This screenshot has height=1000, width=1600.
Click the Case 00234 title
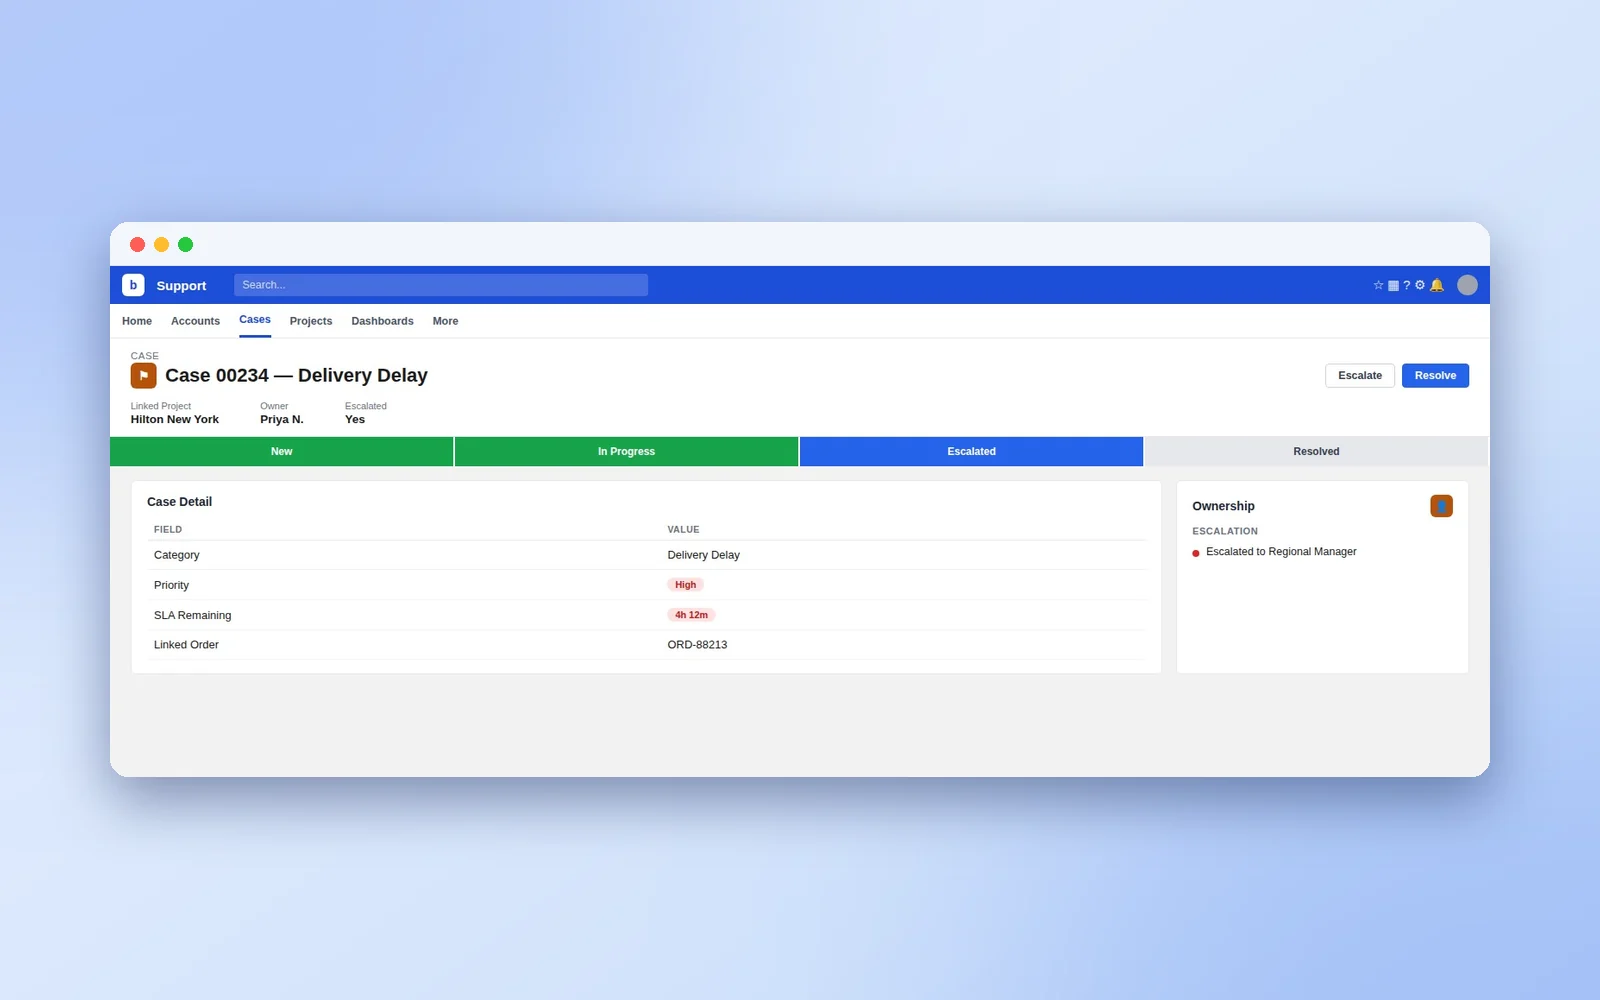tap(296, 375)
